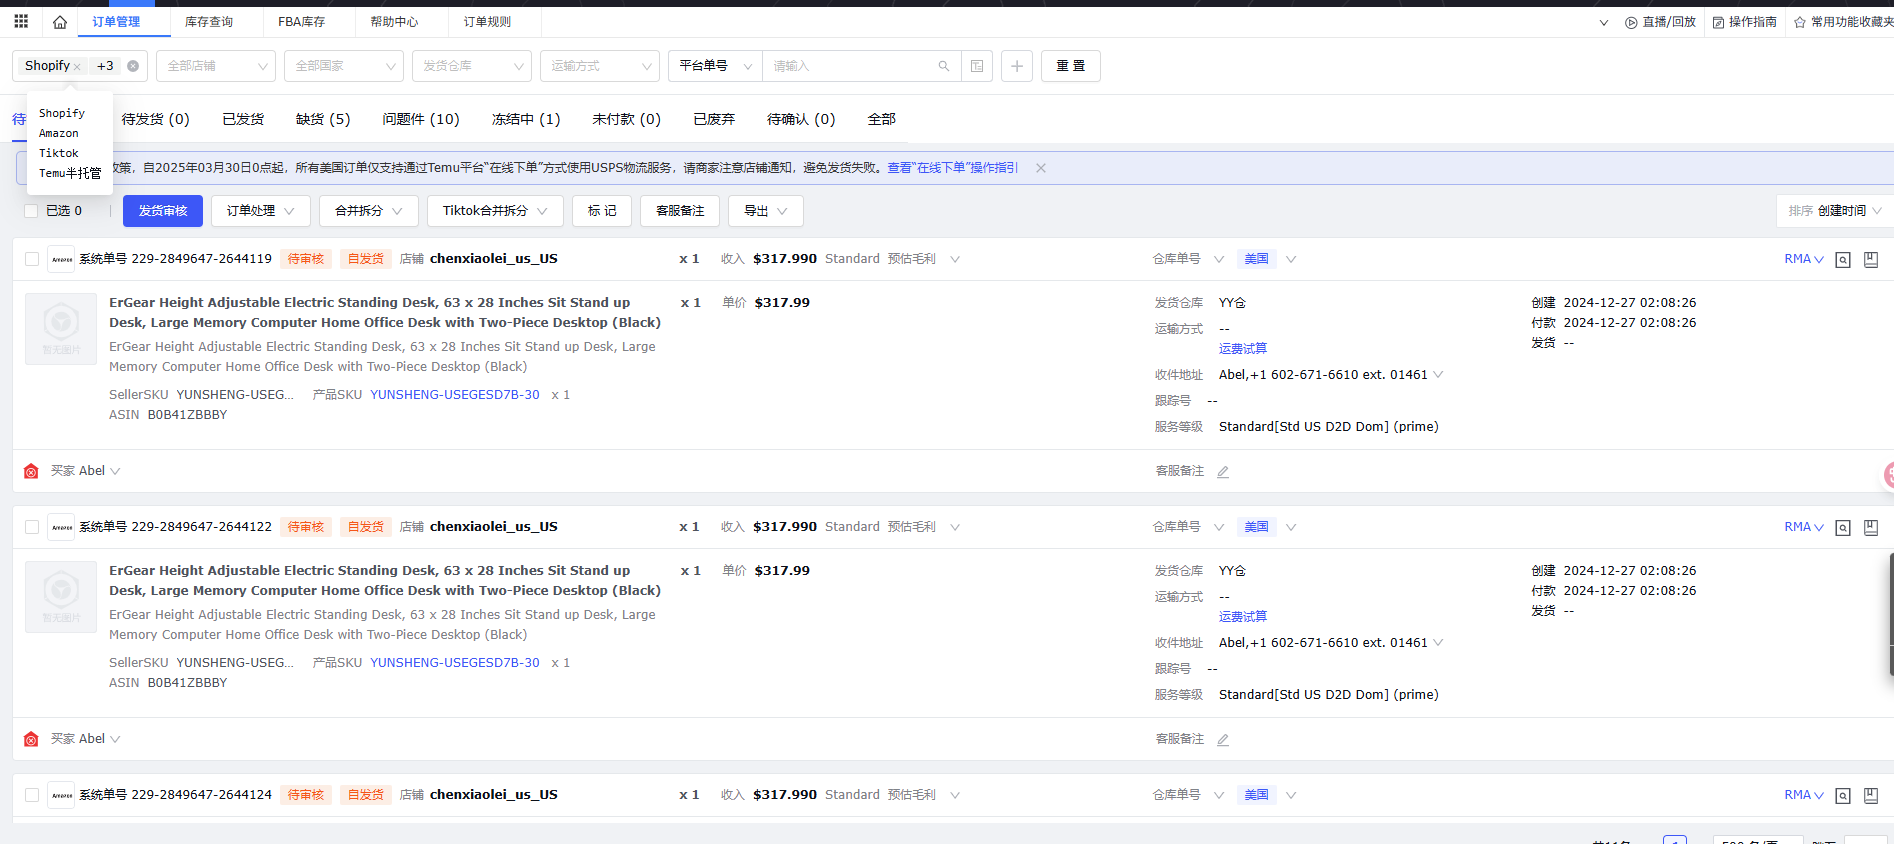Click bookmark icon for order 2644122
The height and width of the screenshot is (844, 1894).
point(1870,528)
